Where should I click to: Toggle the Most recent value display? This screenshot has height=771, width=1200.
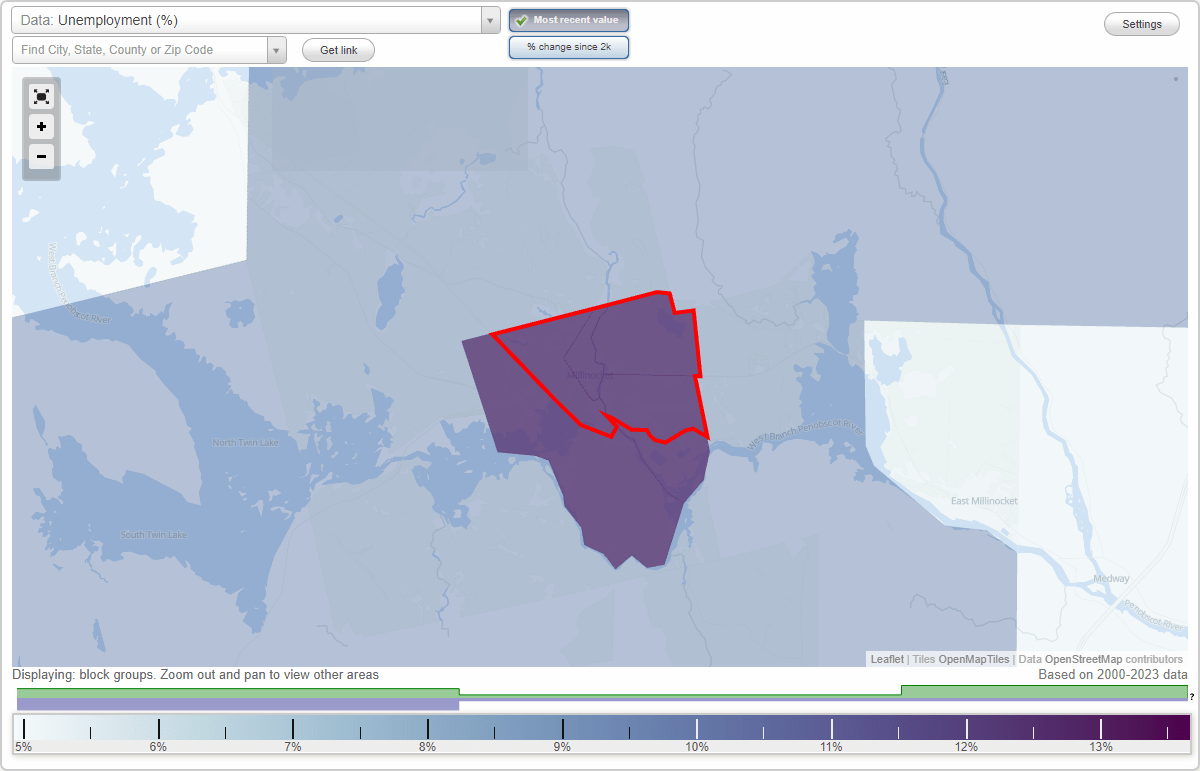click(569, 20)
